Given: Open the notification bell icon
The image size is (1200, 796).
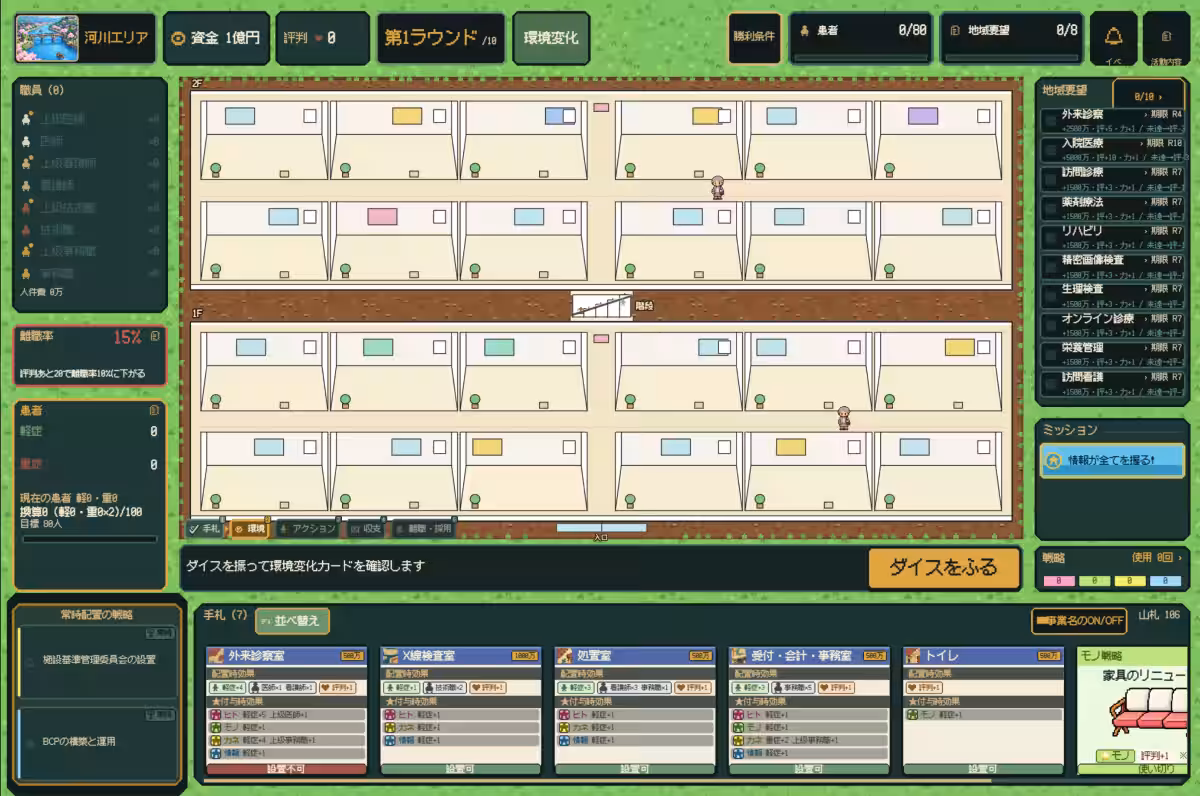Looking at the screenshot, I should point(1113,35).
